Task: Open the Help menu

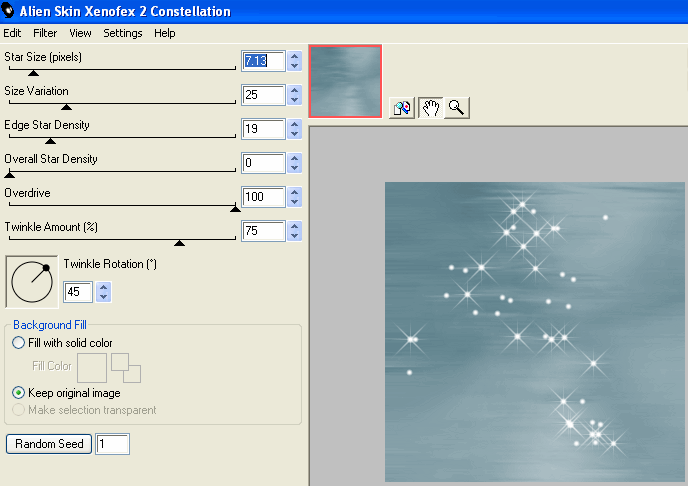Action: (x=164, y=33)
